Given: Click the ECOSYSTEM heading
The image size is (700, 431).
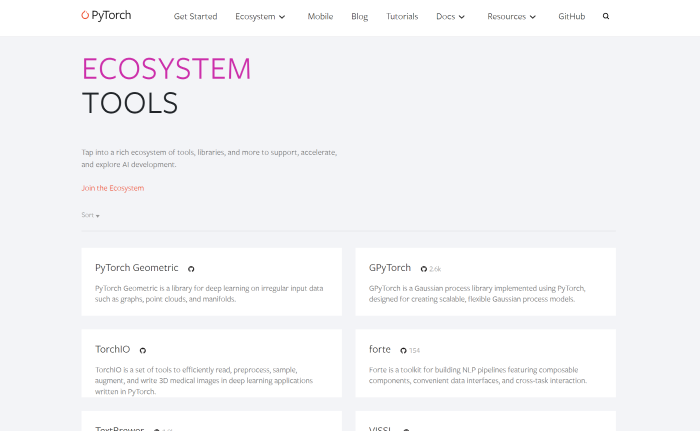Looking at the screenshot, I should pos(166,69).
